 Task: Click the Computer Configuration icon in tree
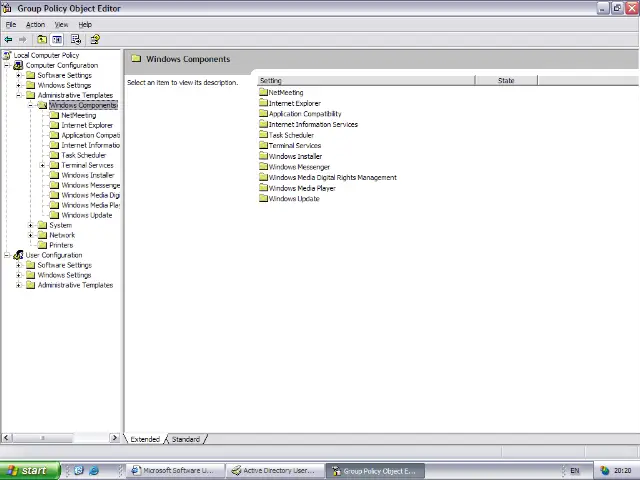point(18,65)
